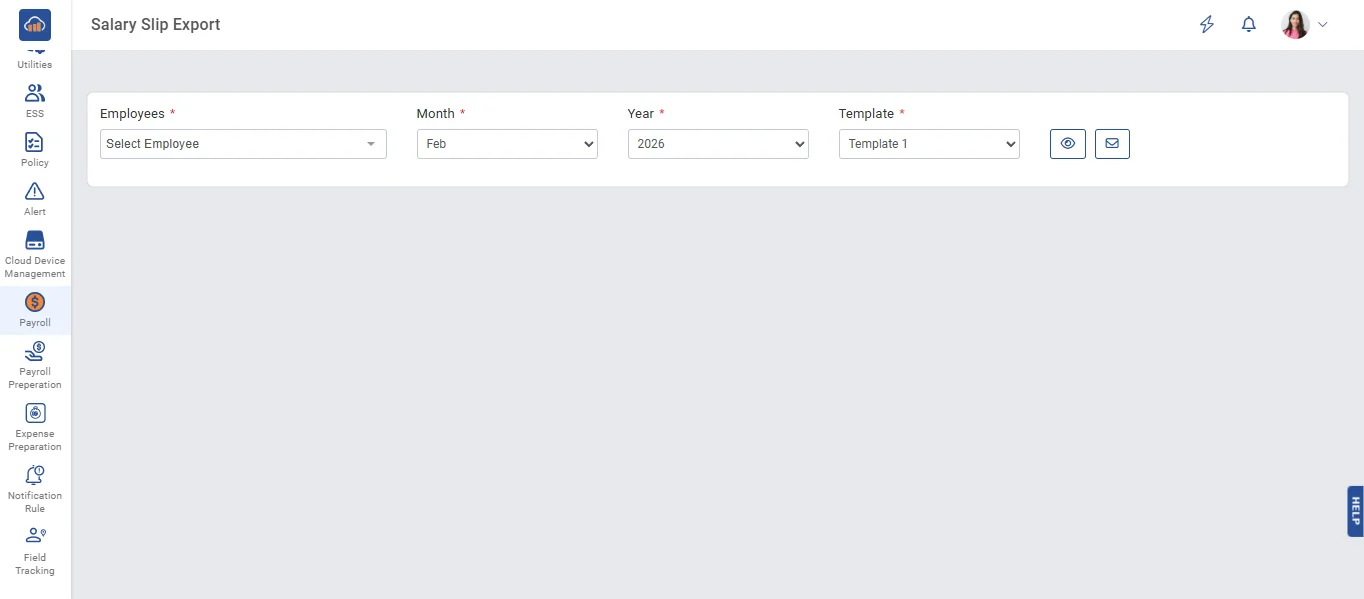Open Payroll Preperation module
1364x599 pixels.
pos(35,364)
